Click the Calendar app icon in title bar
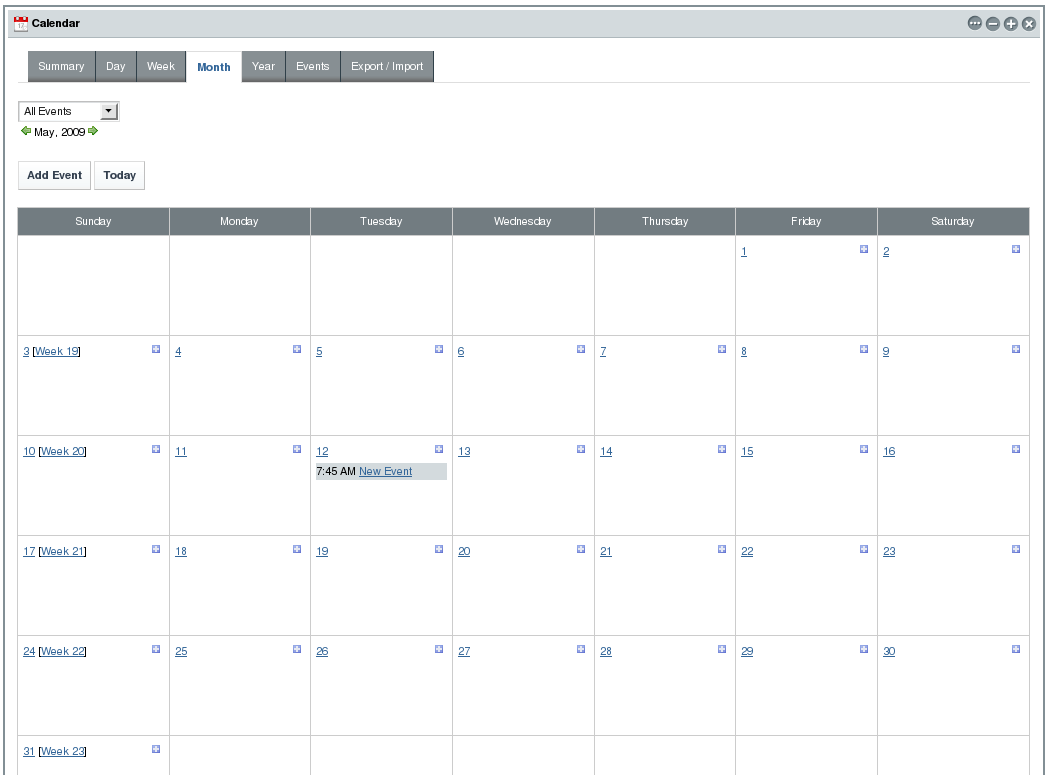 coord(21,23)
